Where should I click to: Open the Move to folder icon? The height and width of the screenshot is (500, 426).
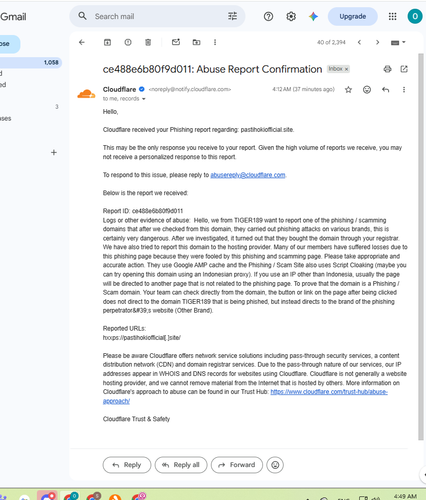coord(196,42)
